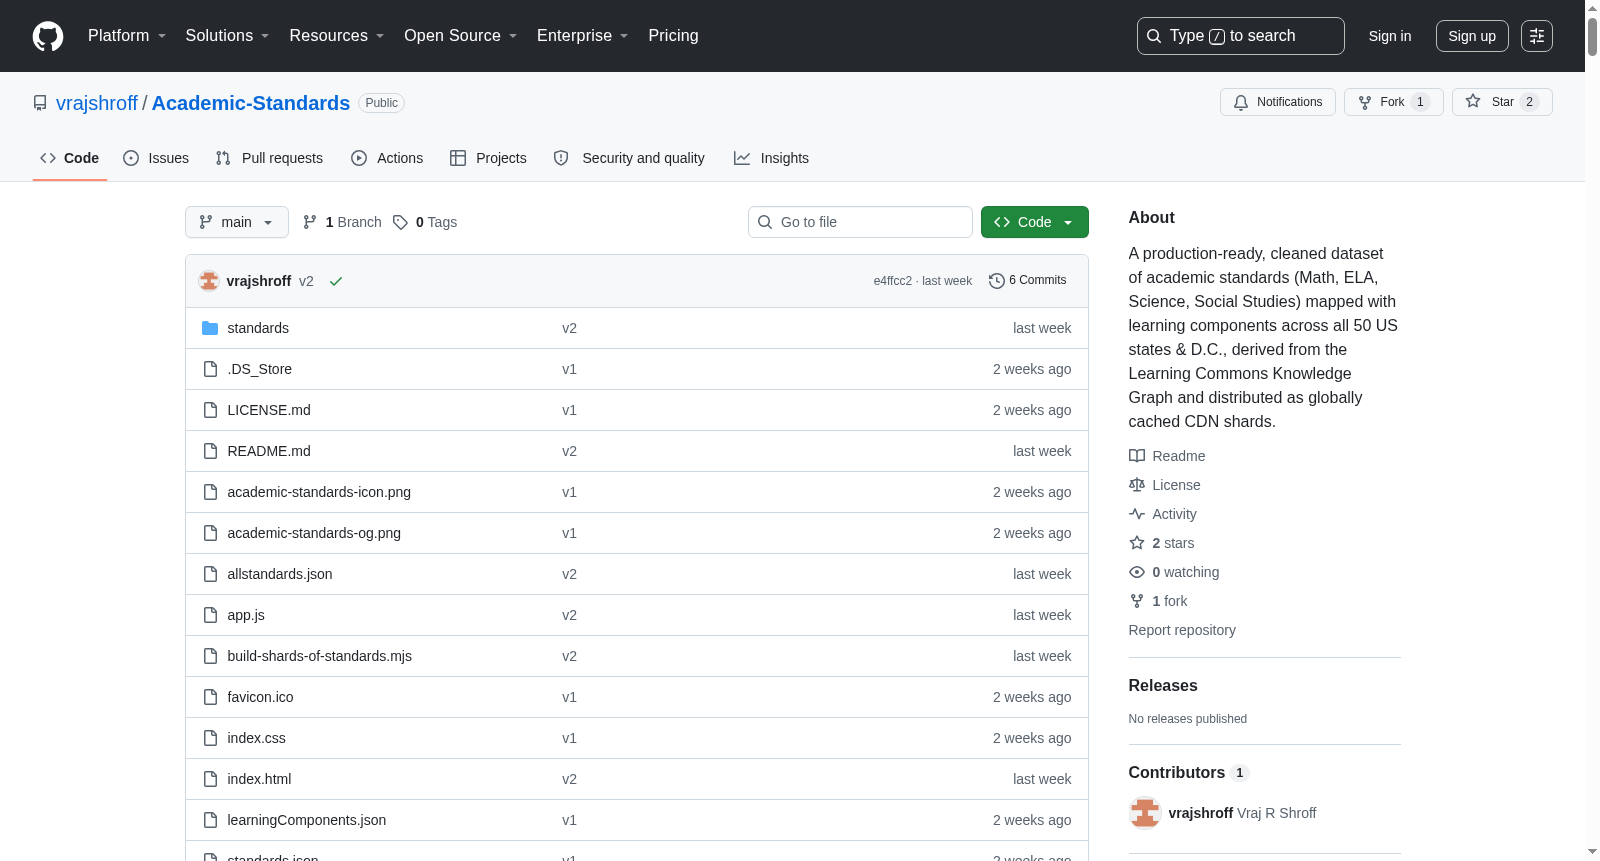Open the Releases section heading link
The image size is (1600, 861).
1163,685
